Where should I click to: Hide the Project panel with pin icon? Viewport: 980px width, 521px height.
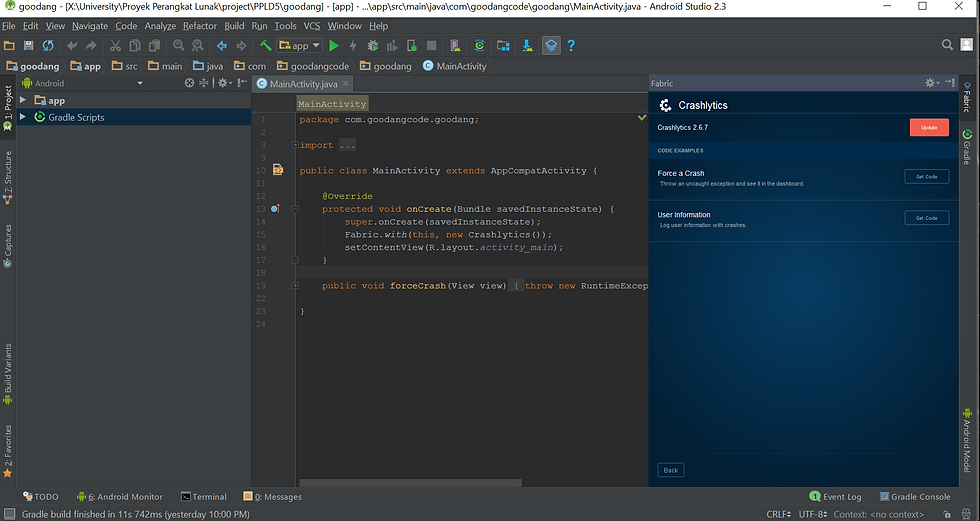[x=242, y=83]
